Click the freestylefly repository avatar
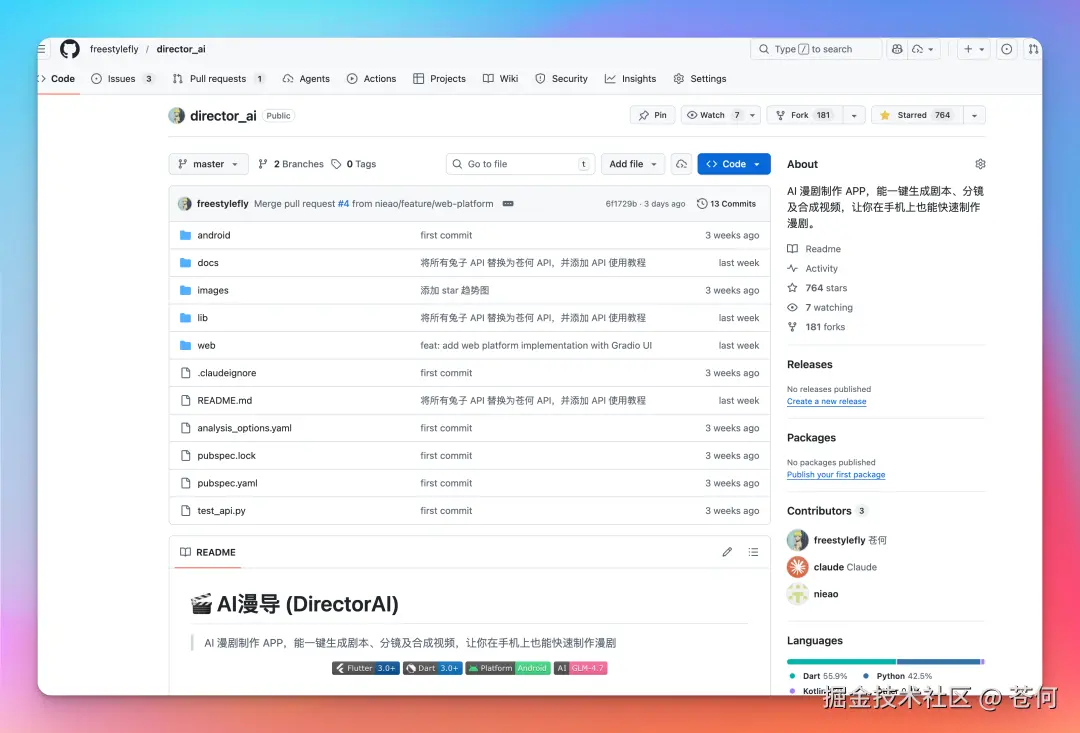Image resolution: width=1080 pixels, height=733 pixels. pos(177,115)
